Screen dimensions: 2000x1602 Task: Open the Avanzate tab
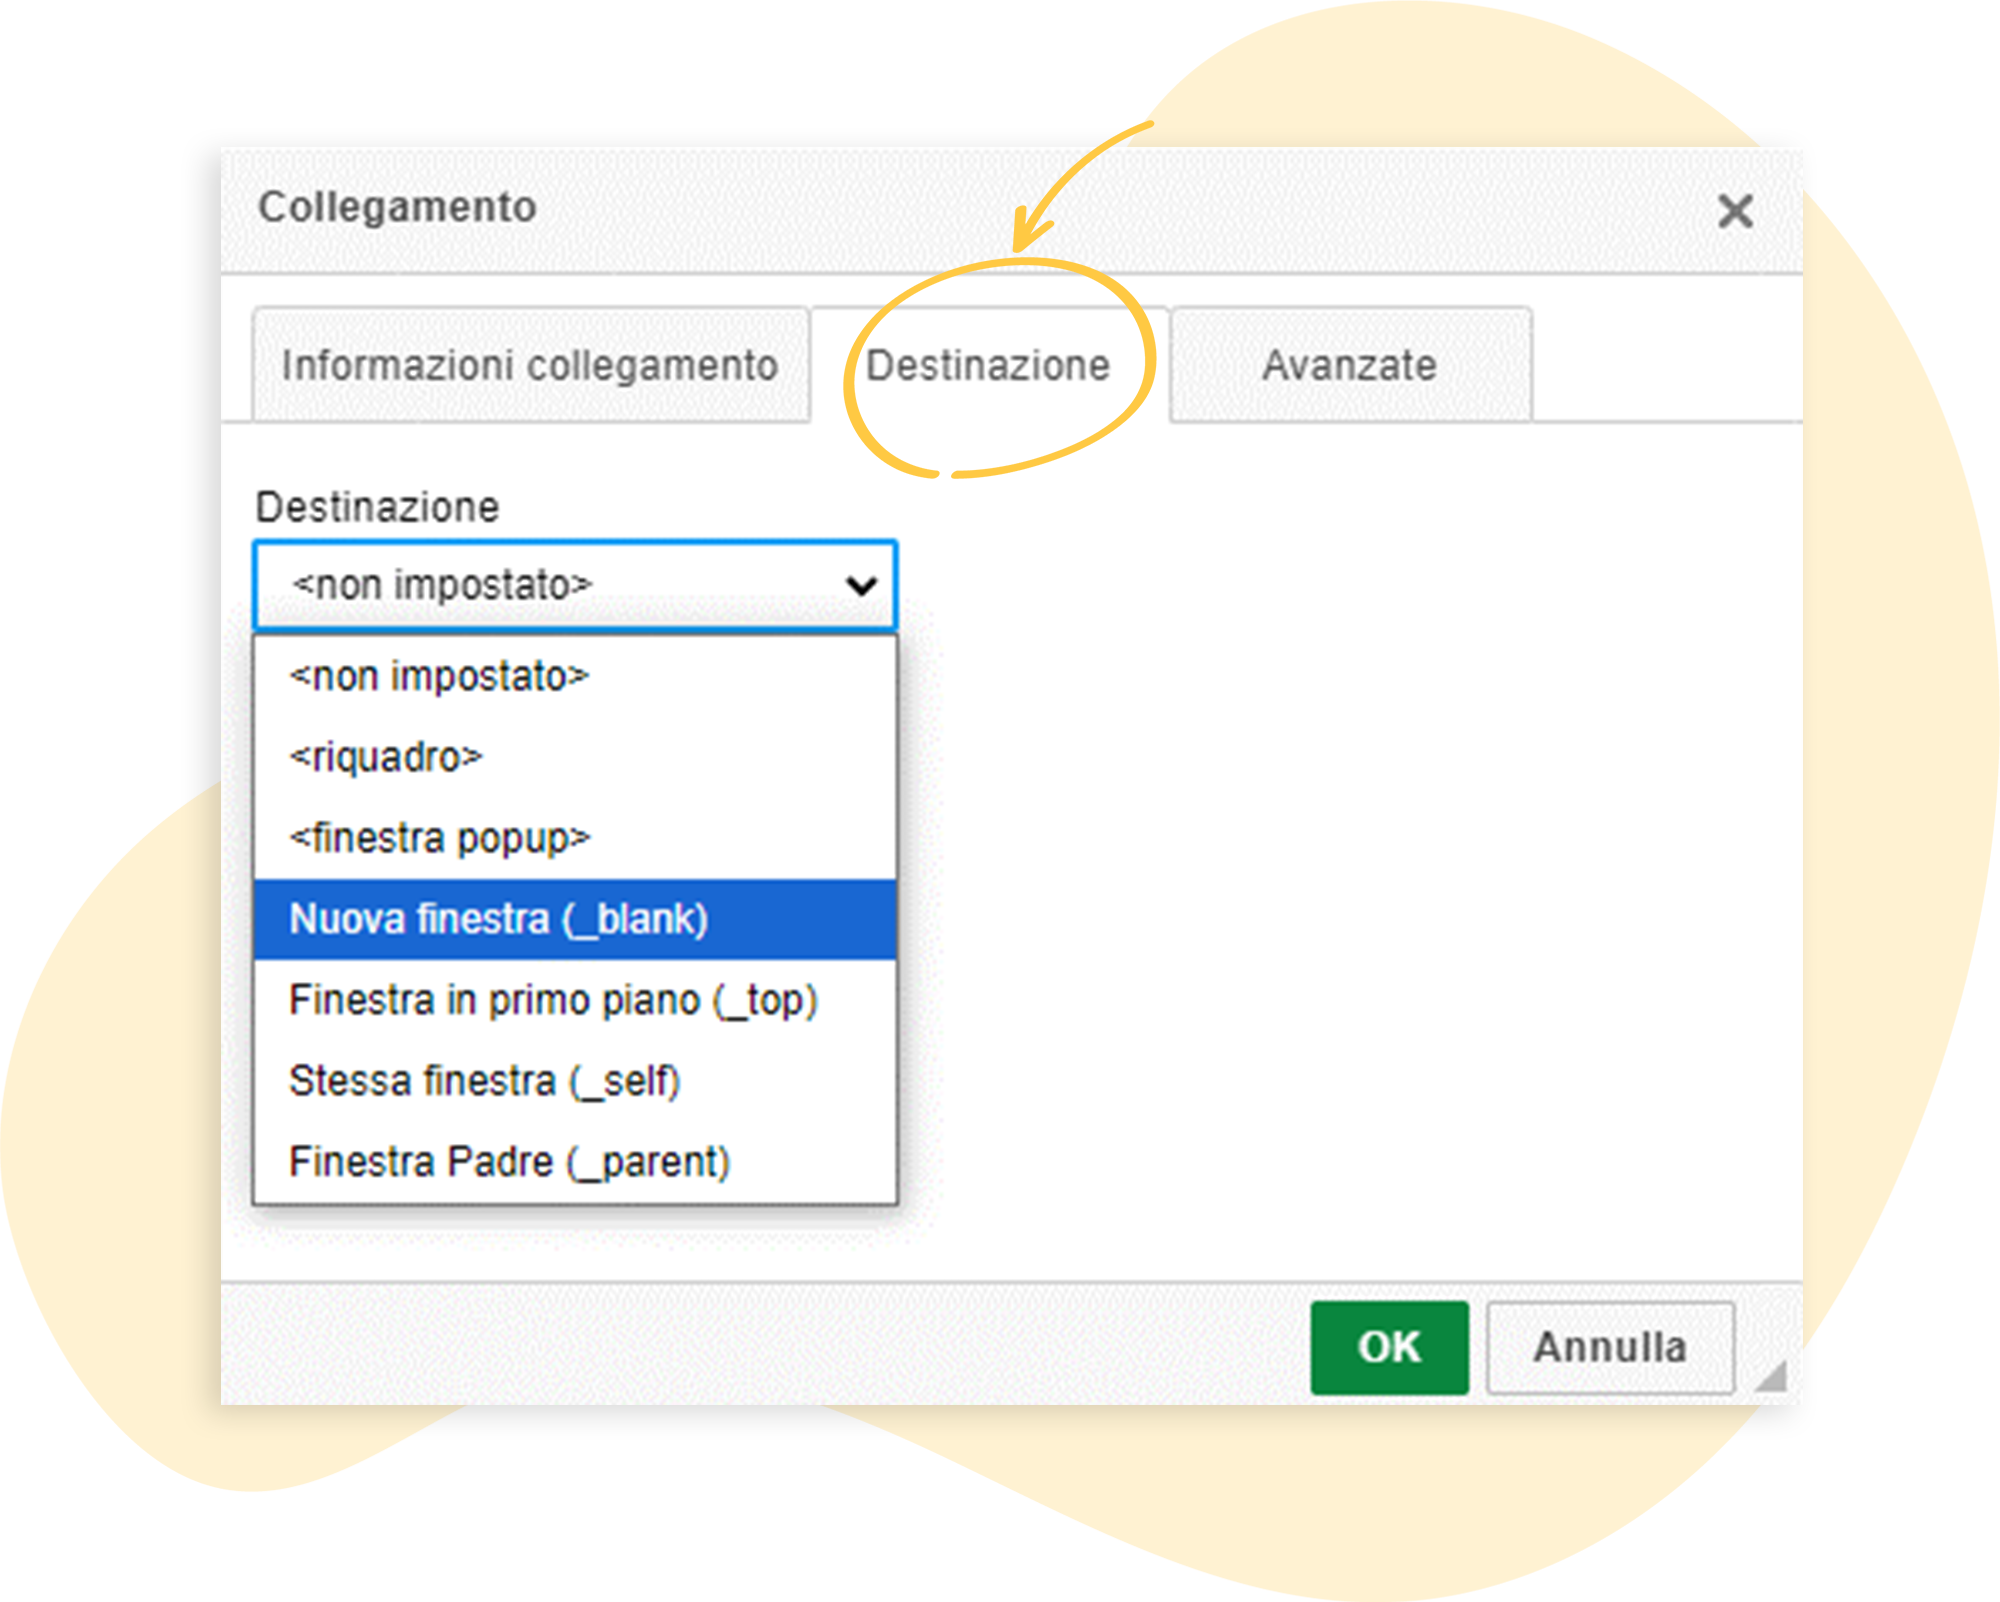(1349, 365)
